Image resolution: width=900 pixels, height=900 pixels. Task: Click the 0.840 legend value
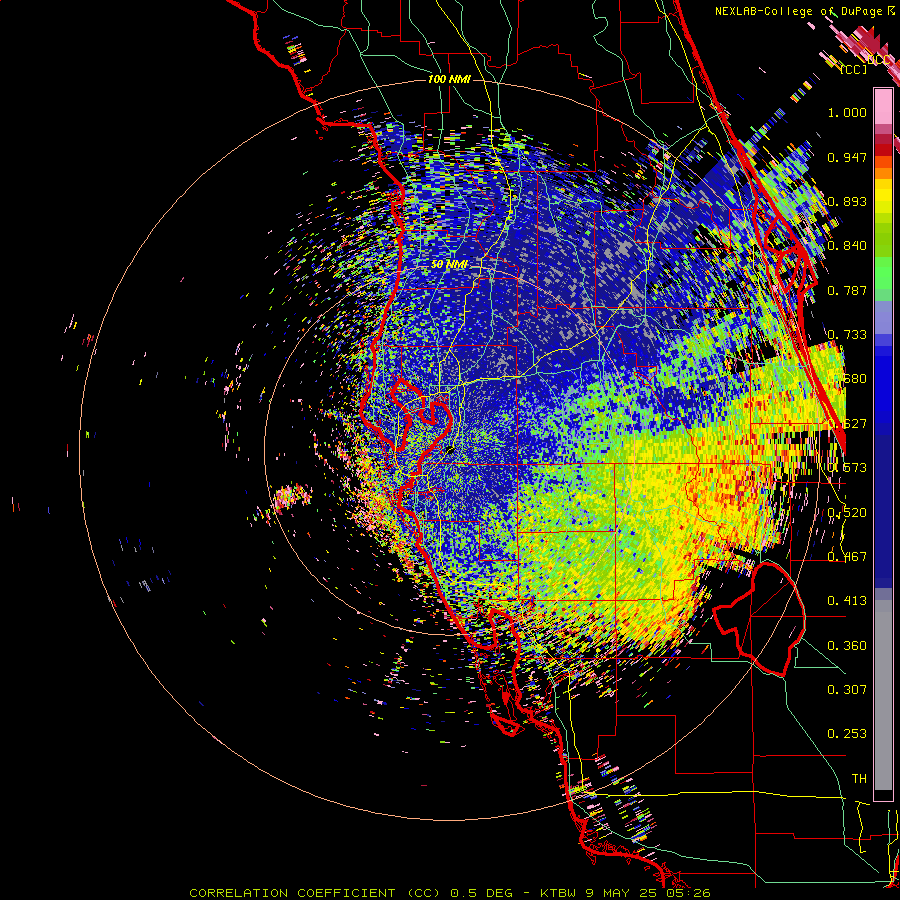847,246
